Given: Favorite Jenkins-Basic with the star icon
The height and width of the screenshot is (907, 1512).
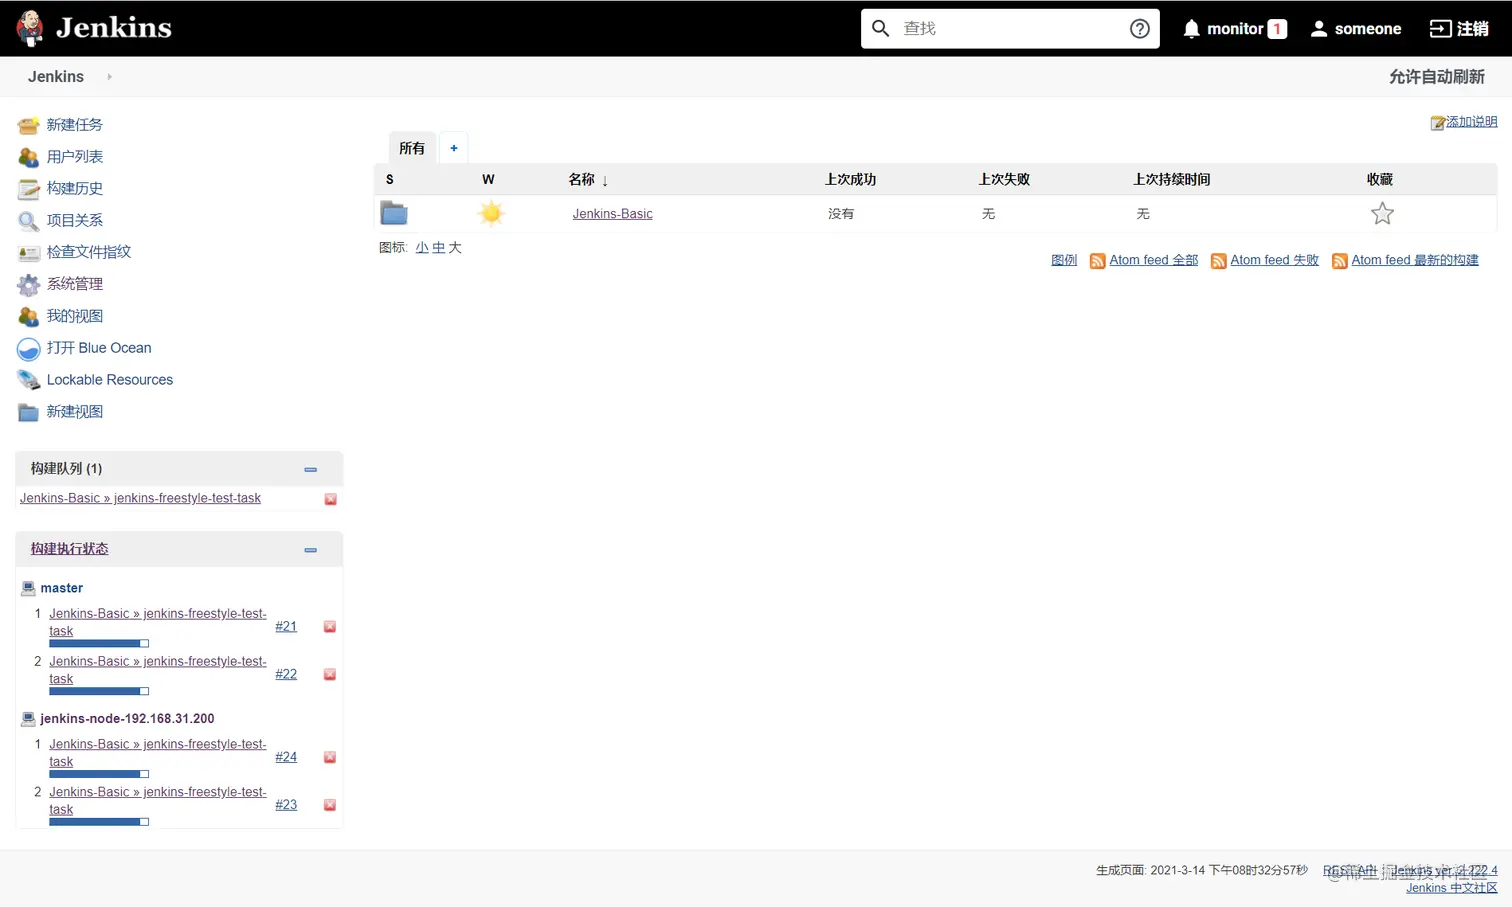Looking at the screenshot, I should (x=1382, y=213).
